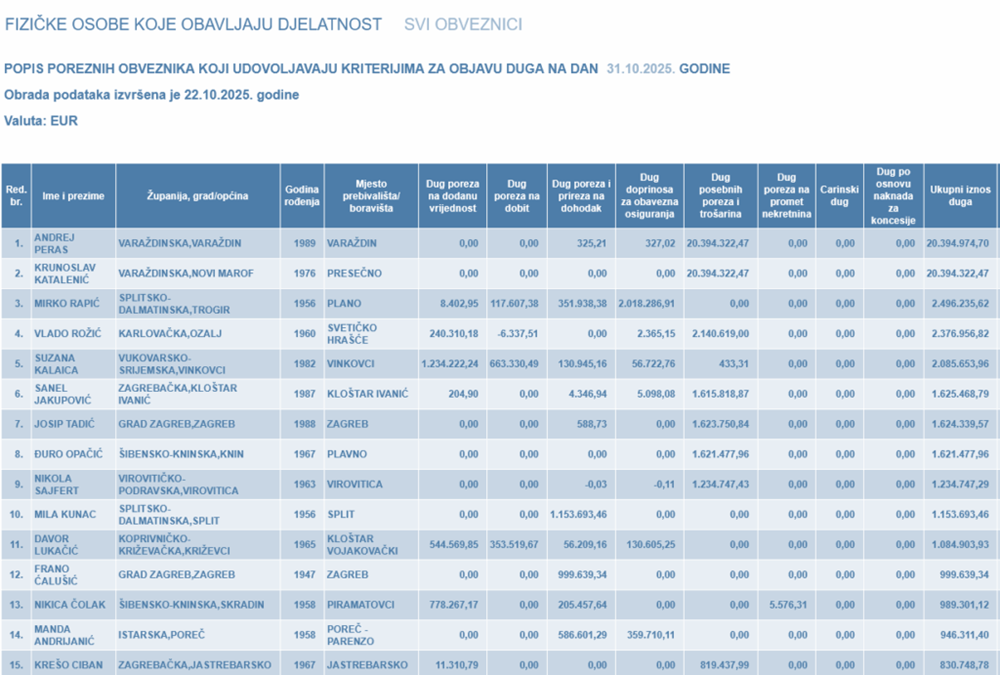Select the Red. br. column header

pyautogui.click(x=16, y=196)
